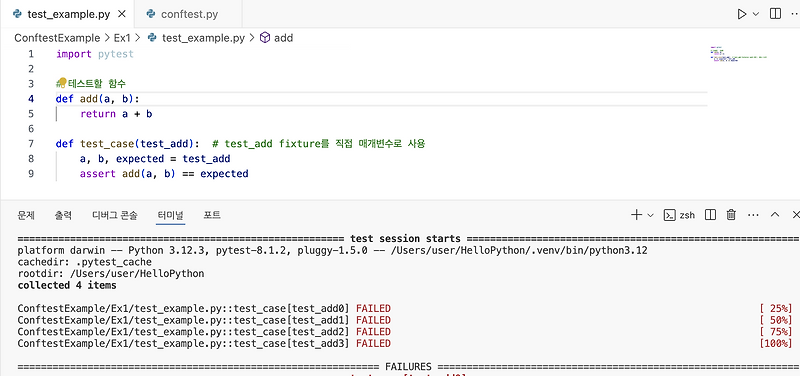Open the 문제 panel tab
The width and height of the screenshot is (800, 376).
pyautogui.click(x=26, y=215)
